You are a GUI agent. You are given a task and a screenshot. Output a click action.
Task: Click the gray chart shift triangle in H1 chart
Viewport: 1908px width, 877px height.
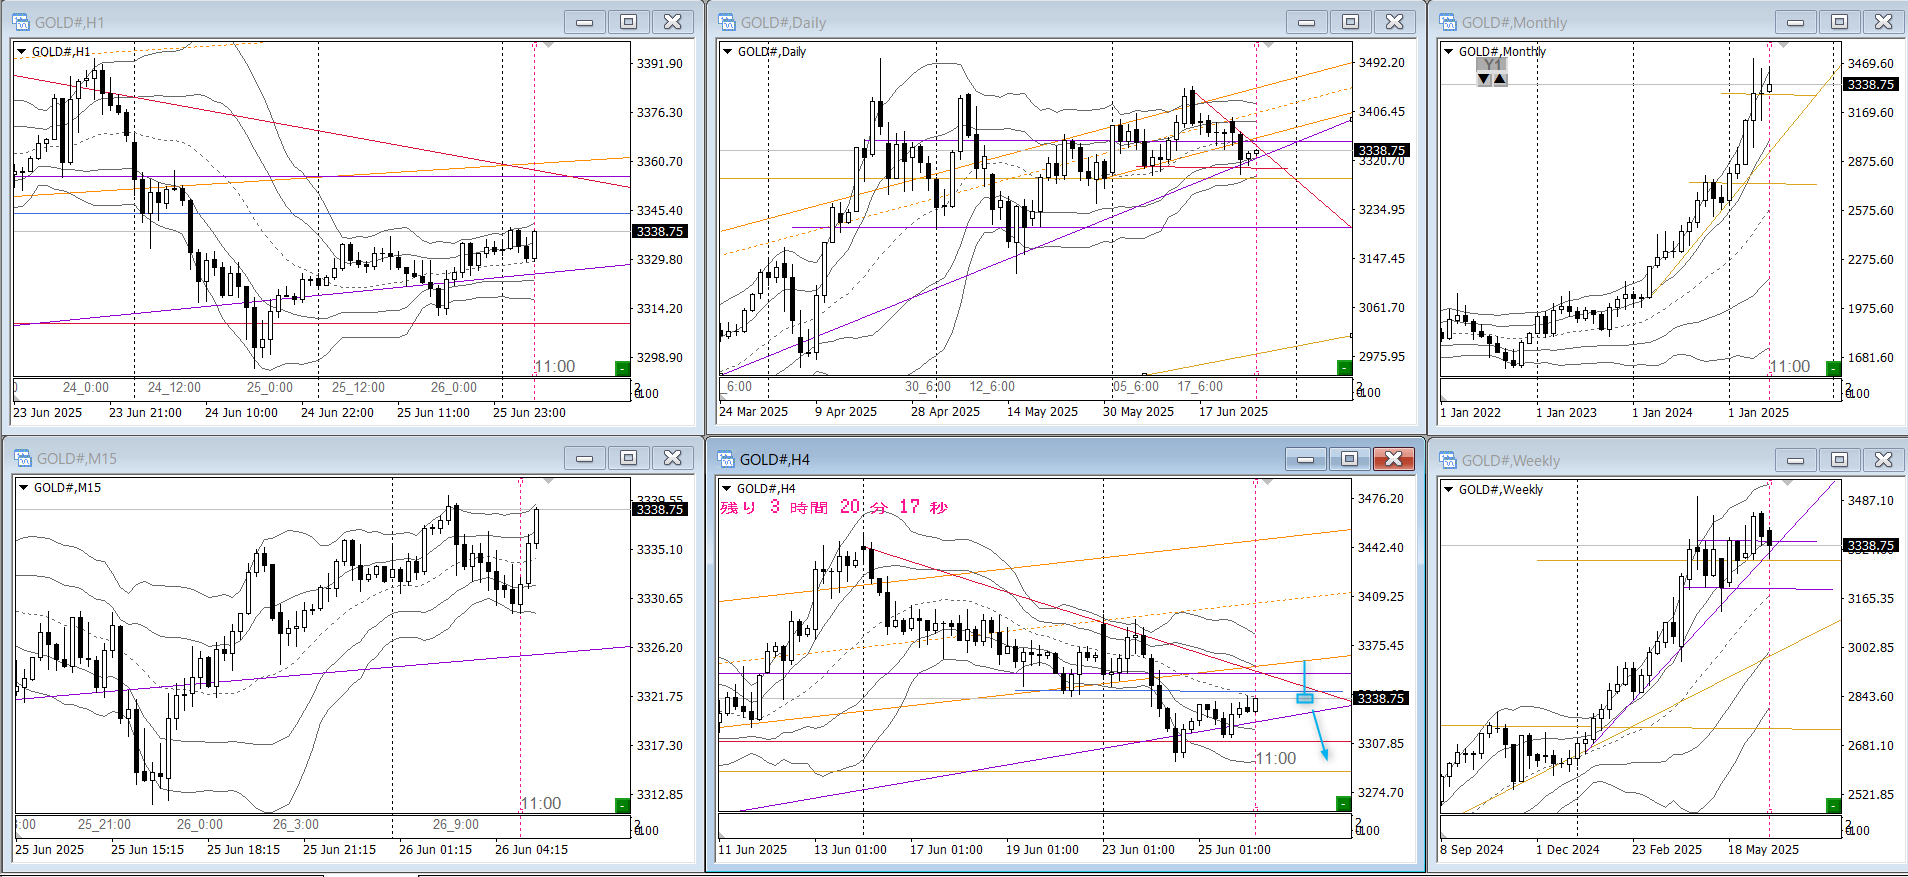click(549, 45)
